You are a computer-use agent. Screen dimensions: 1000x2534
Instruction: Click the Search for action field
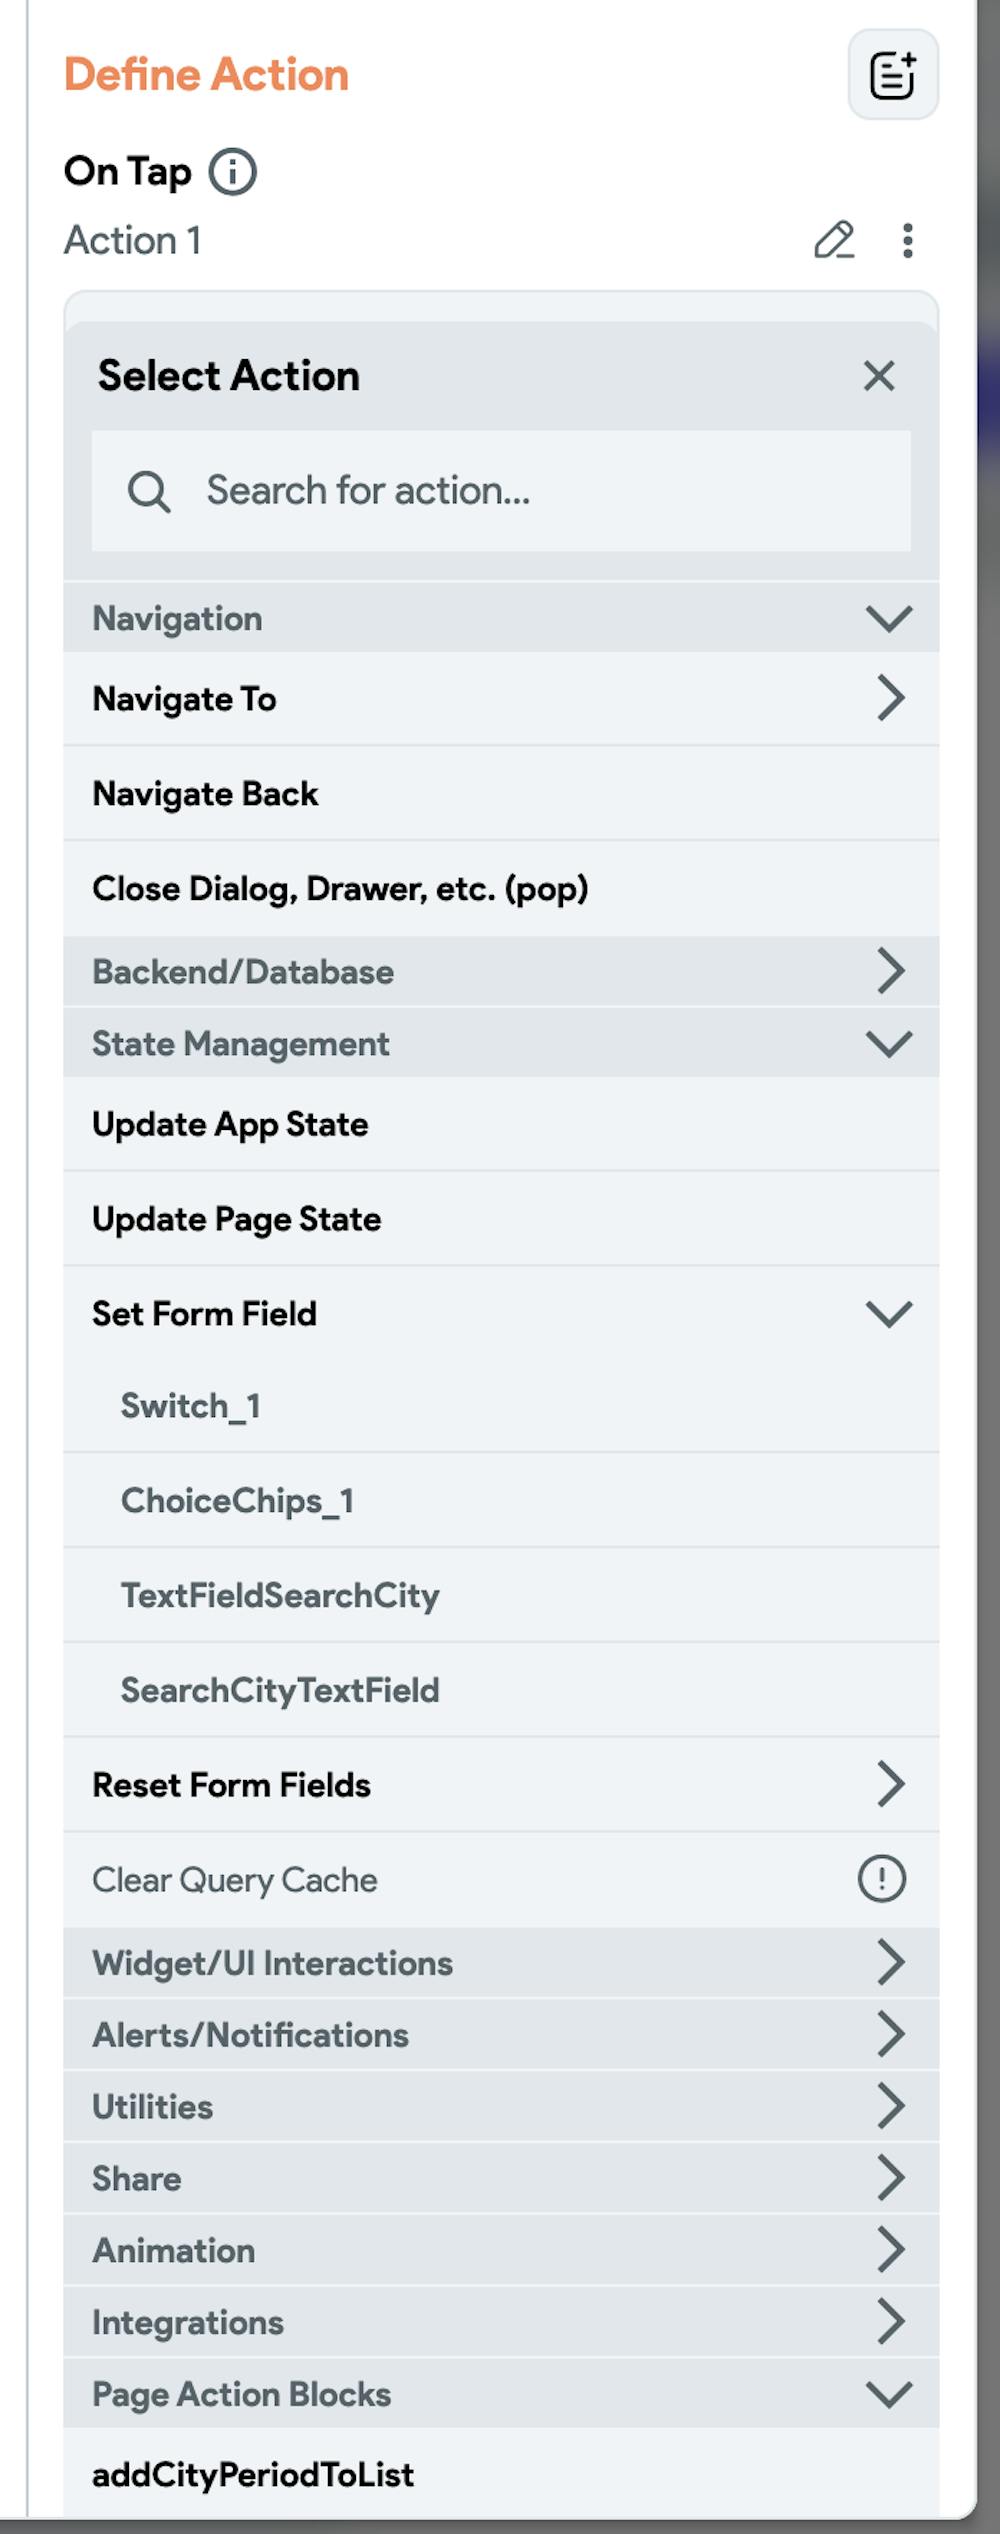coord(540,491)
